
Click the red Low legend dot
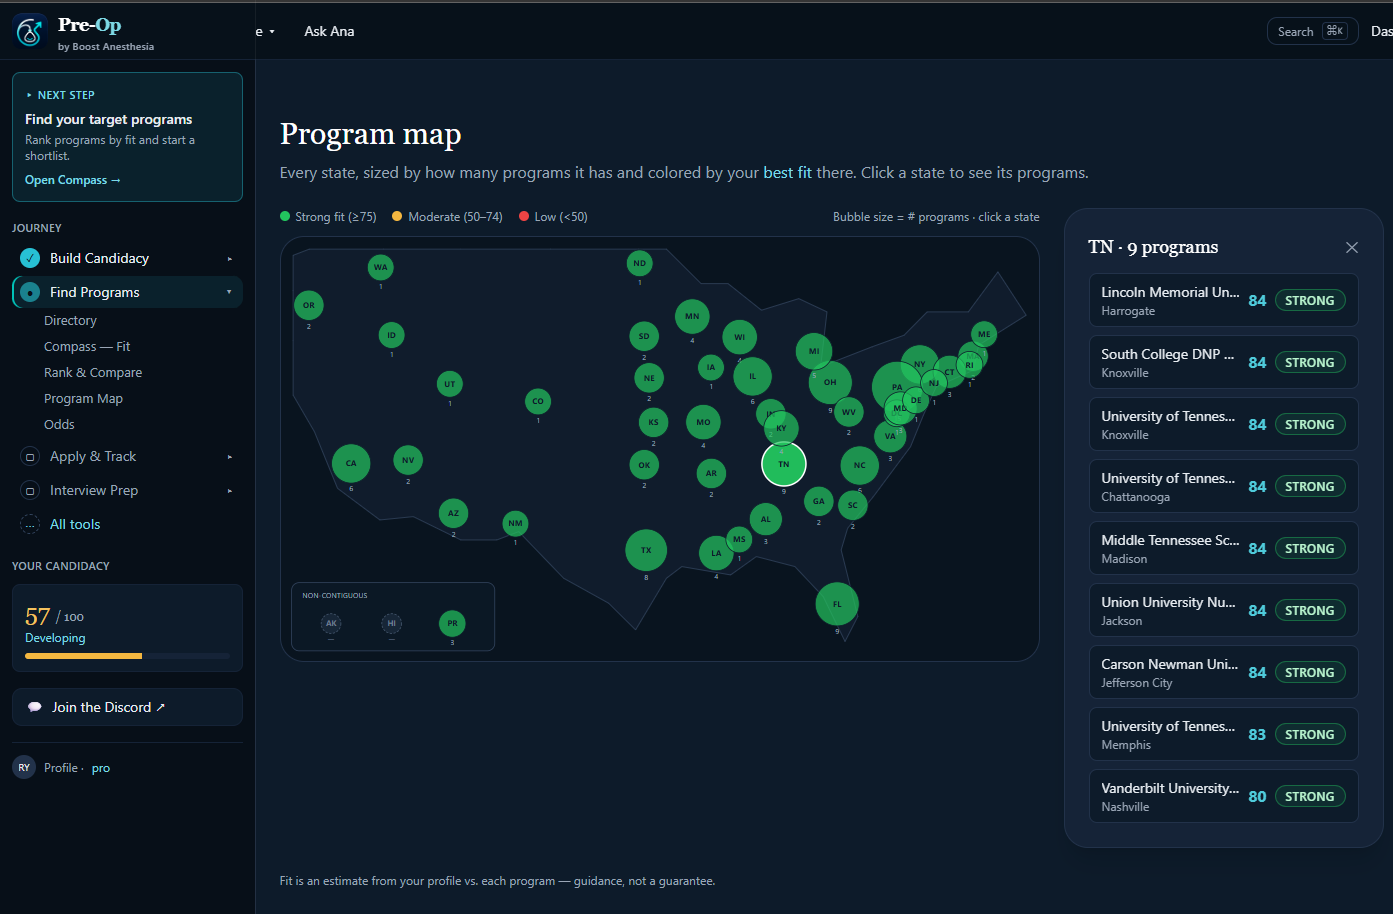coord(524,216)
